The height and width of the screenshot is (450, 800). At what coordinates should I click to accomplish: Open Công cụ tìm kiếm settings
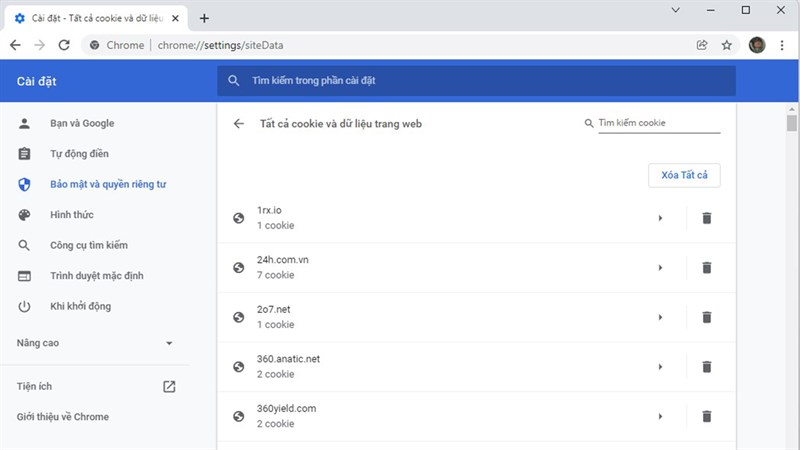pyautogui.click(x=89, y=245)
